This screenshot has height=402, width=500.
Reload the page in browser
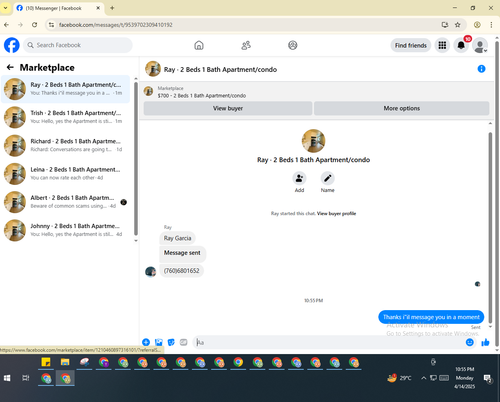coord(34,25)
